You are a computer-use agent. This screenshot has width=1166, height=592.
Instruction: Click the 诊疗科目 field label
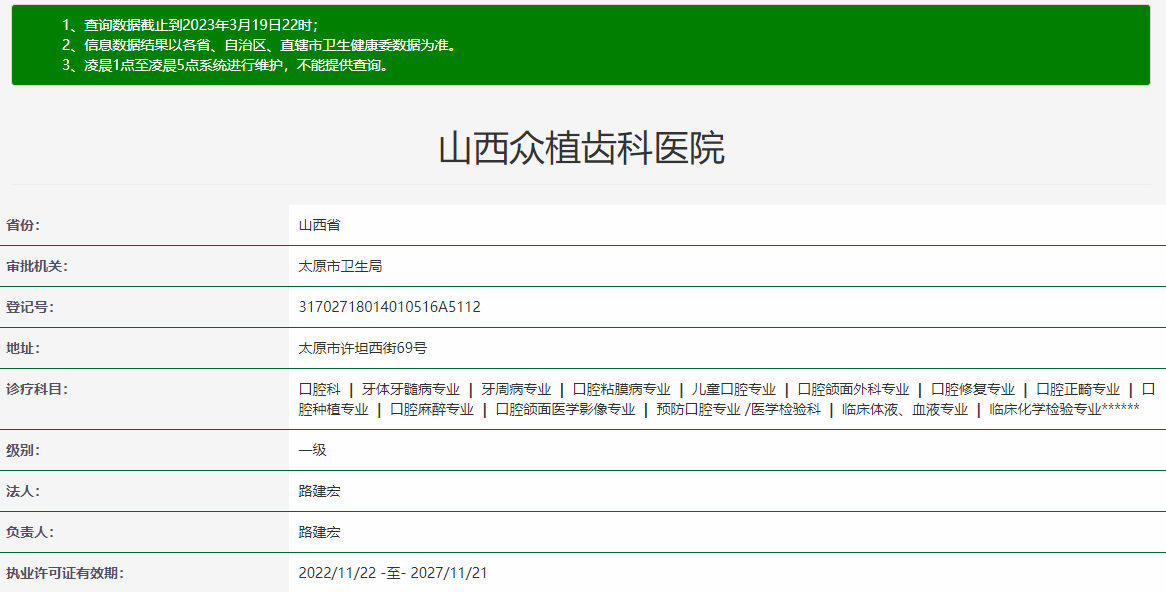pos(37,389)
